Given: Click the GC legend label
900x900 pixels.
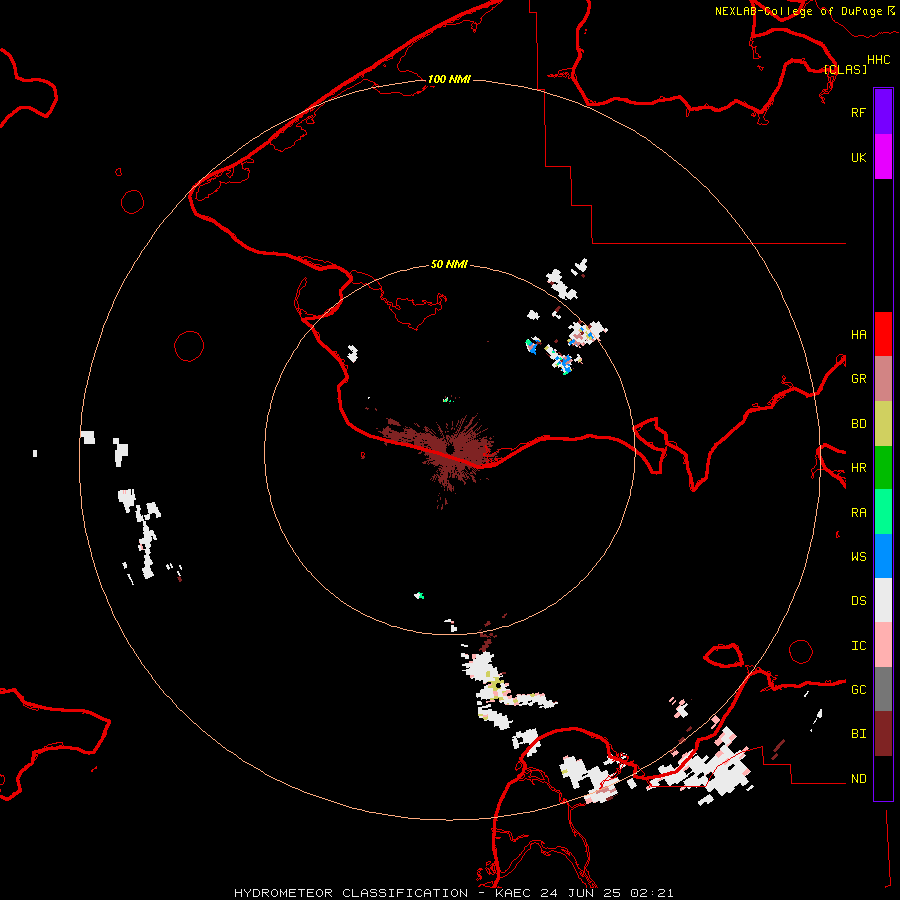Looking at the screenshot, I should click(x=858, y=690).
